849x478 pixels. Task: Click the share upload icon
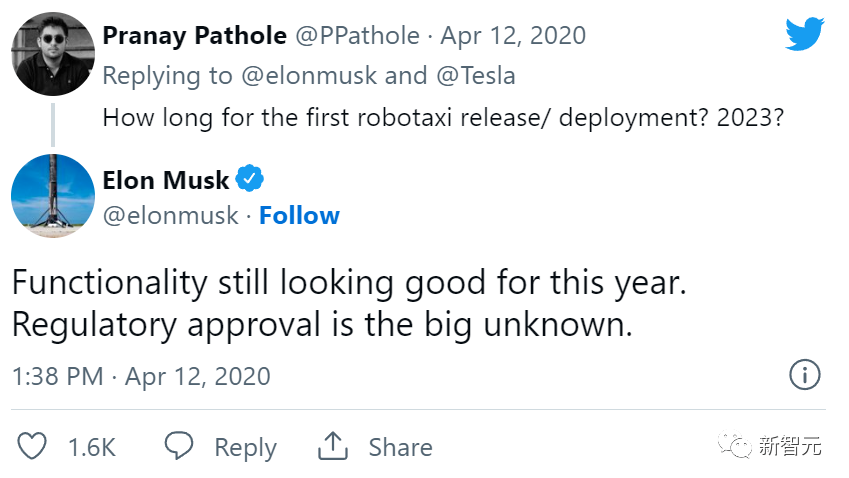[332, 446]
